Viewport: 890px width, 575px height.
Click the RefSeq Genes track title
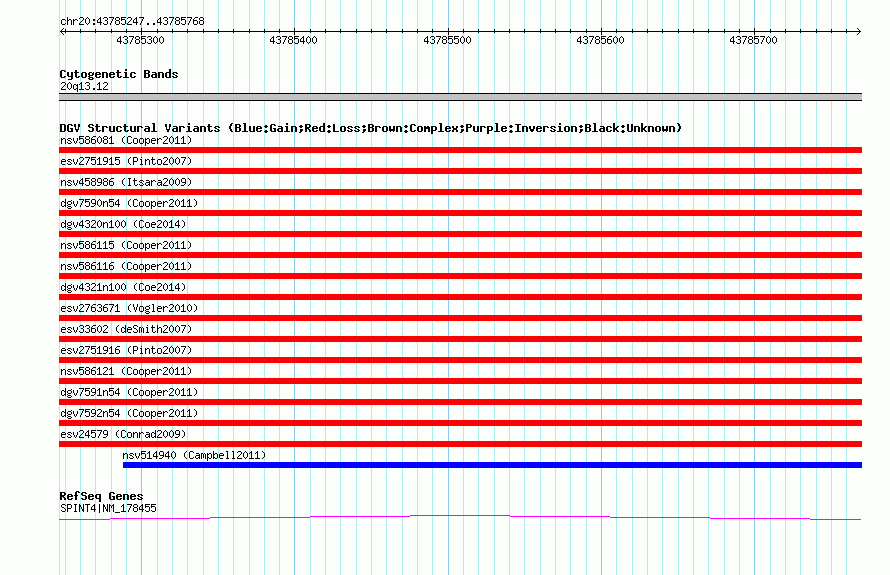tap(101, 496)
